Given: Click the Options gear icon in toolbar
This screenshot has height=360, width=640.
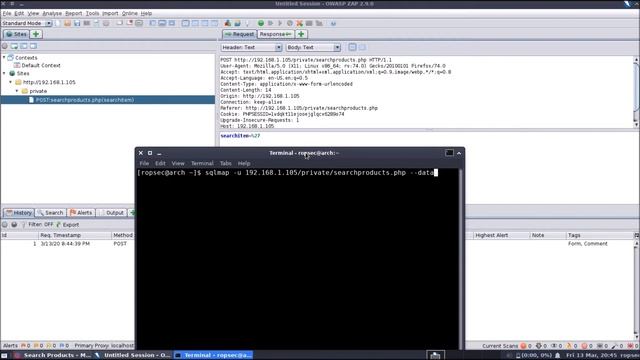Looking at the screenshot, I should tap(106, 23).
